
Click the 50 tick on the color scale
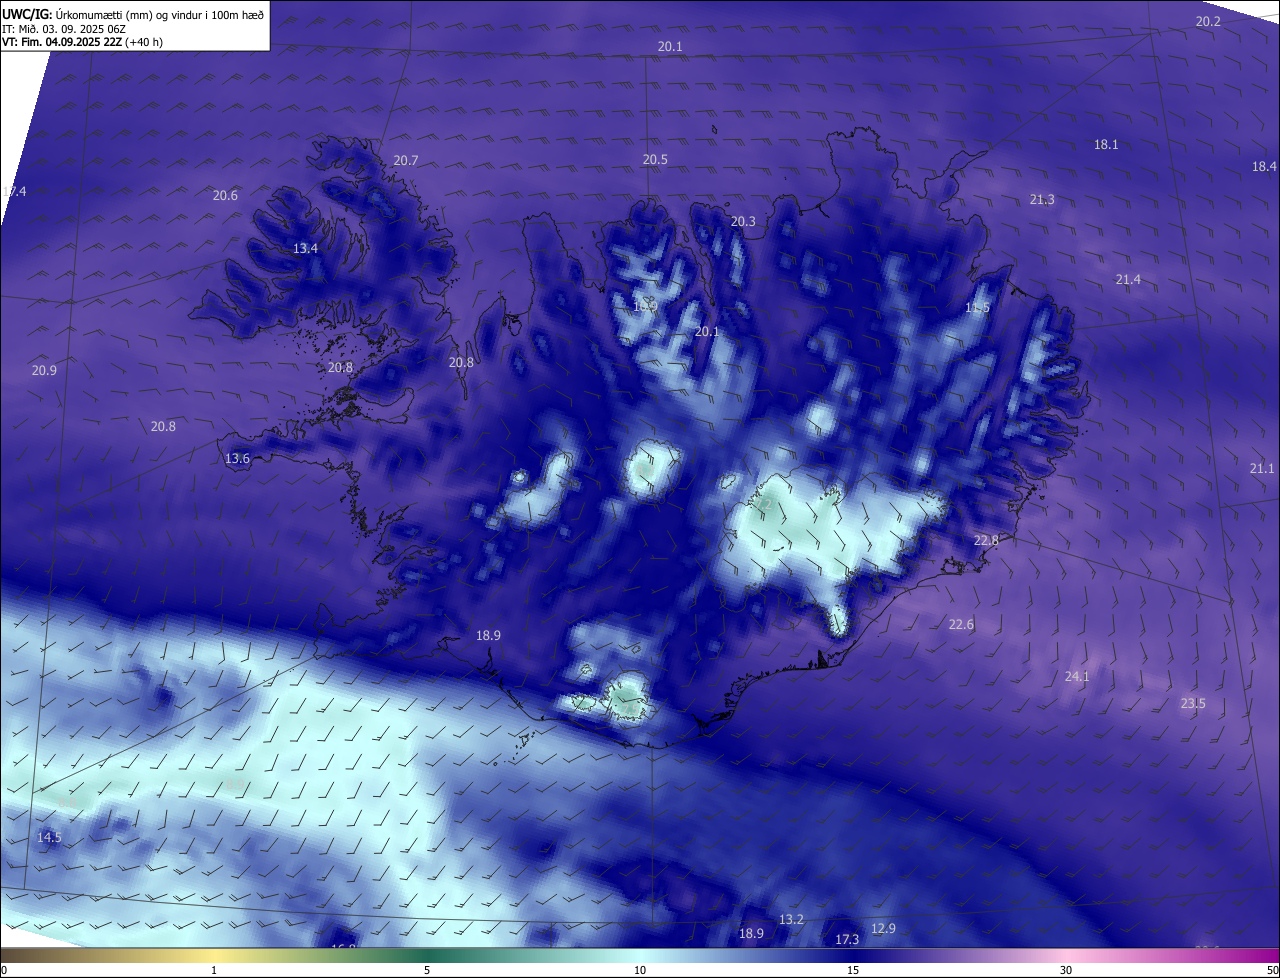pos(1271,970)
